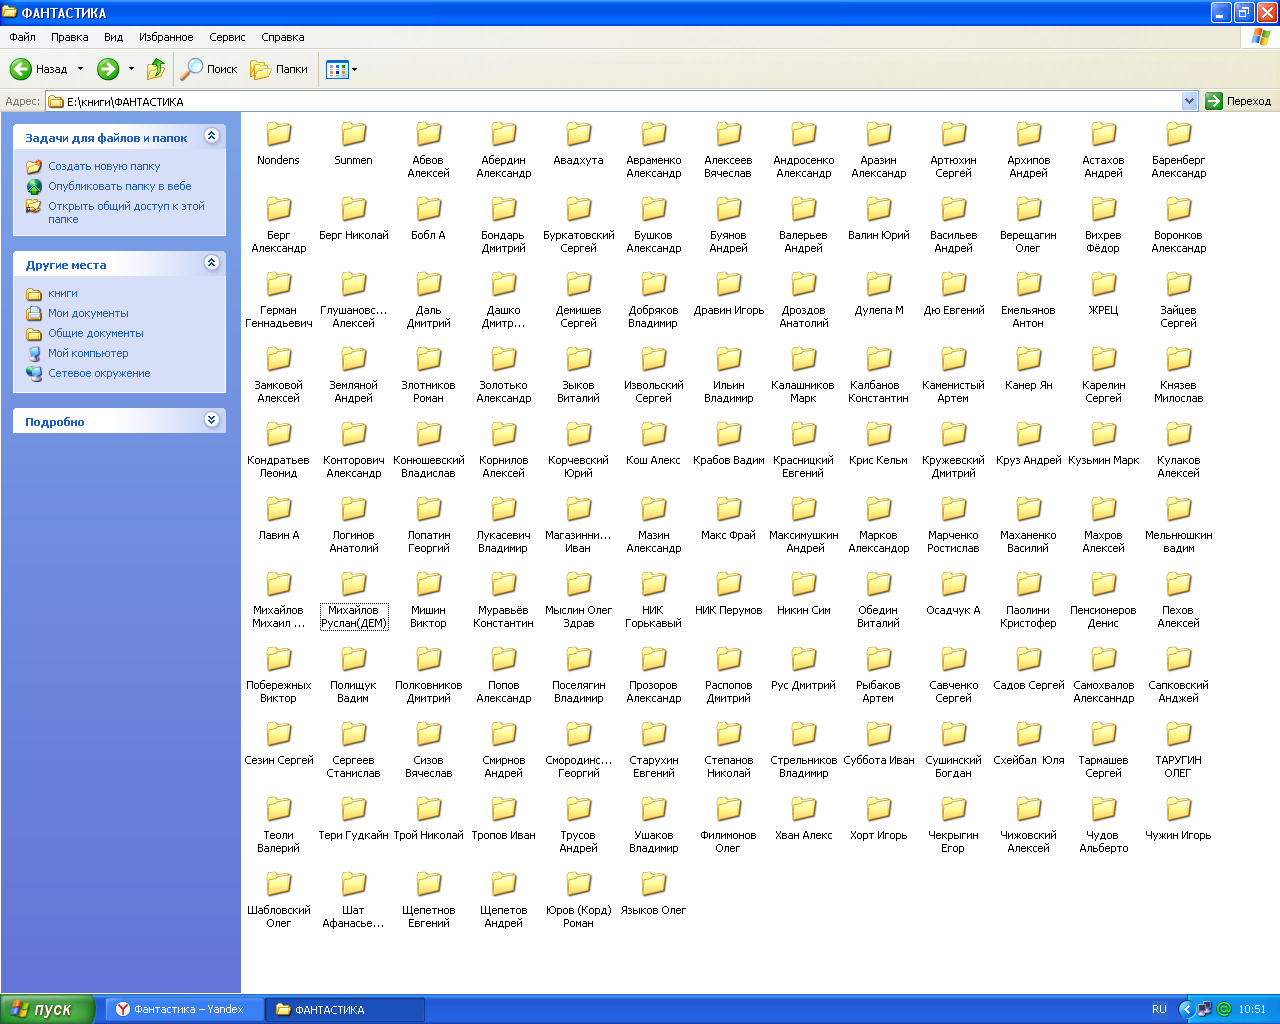
Task: Select the 'НИК Перумов' folder icon
Action: [729, 584]
